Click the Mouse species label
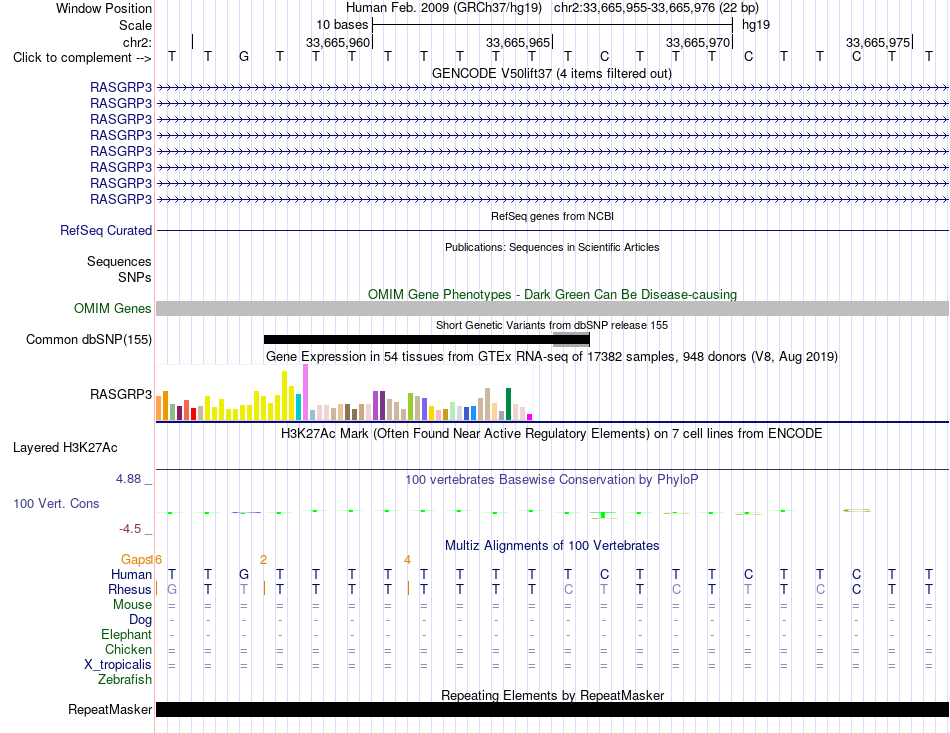Viewport: 950px width, 733px height. [x=132, y=605]
